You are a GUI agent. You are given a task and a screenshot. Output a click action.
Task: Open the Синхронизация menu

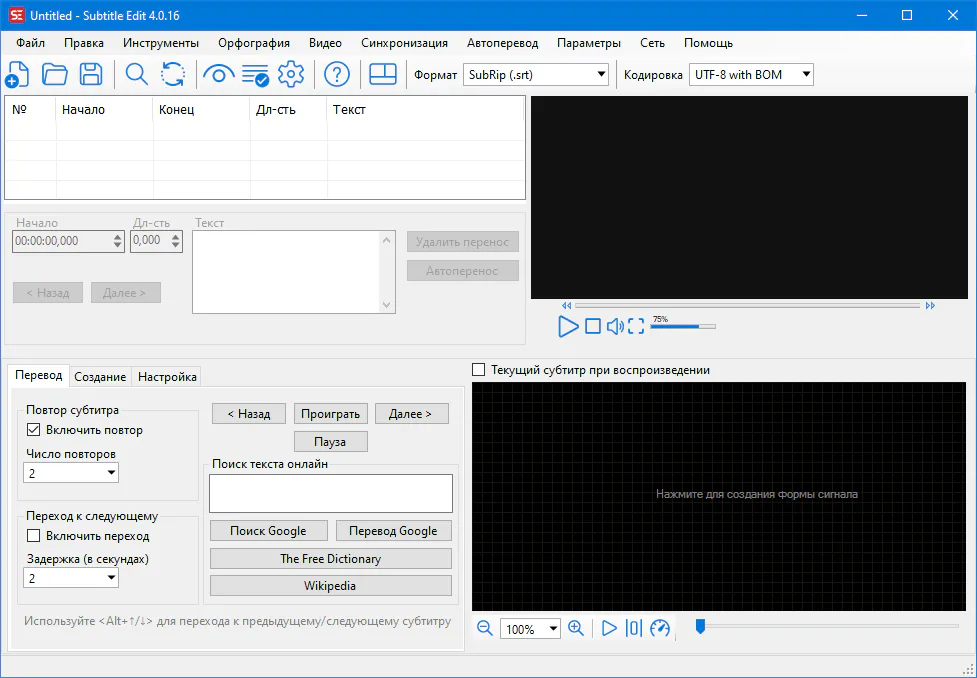click(404, 43)
